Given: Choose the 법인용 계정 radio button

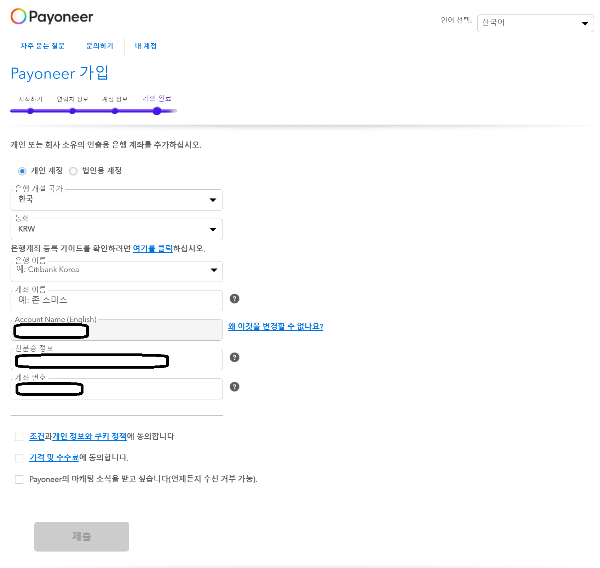Looking at the screenshot, I should click(x=73, y=171).
